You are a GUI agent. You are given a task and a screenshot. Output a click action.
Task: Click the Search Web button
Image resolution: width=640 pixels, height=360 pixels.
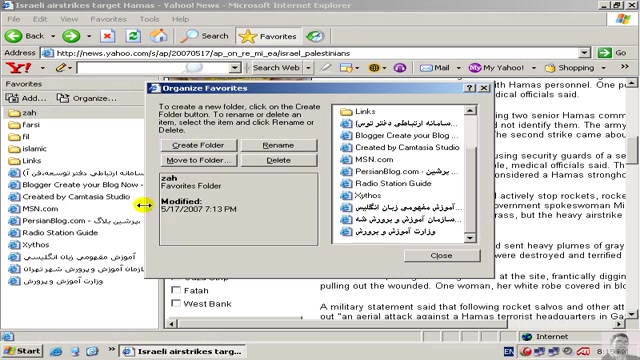point(276,67)
